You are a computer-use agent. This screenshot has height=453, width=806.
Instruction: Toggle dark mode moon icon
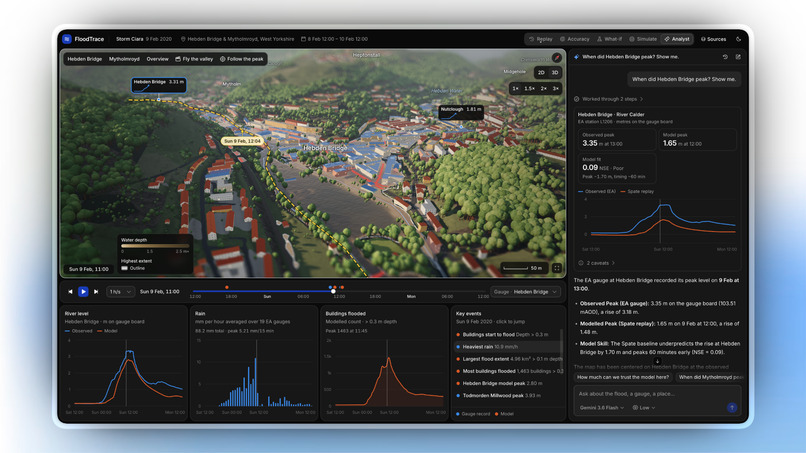[739, 39]
